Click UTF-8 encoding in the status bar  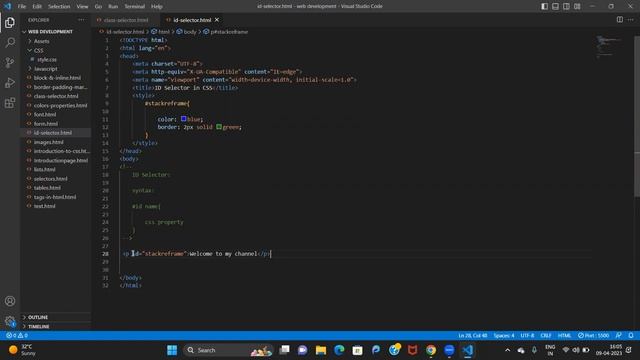click(x=527, y=336)
